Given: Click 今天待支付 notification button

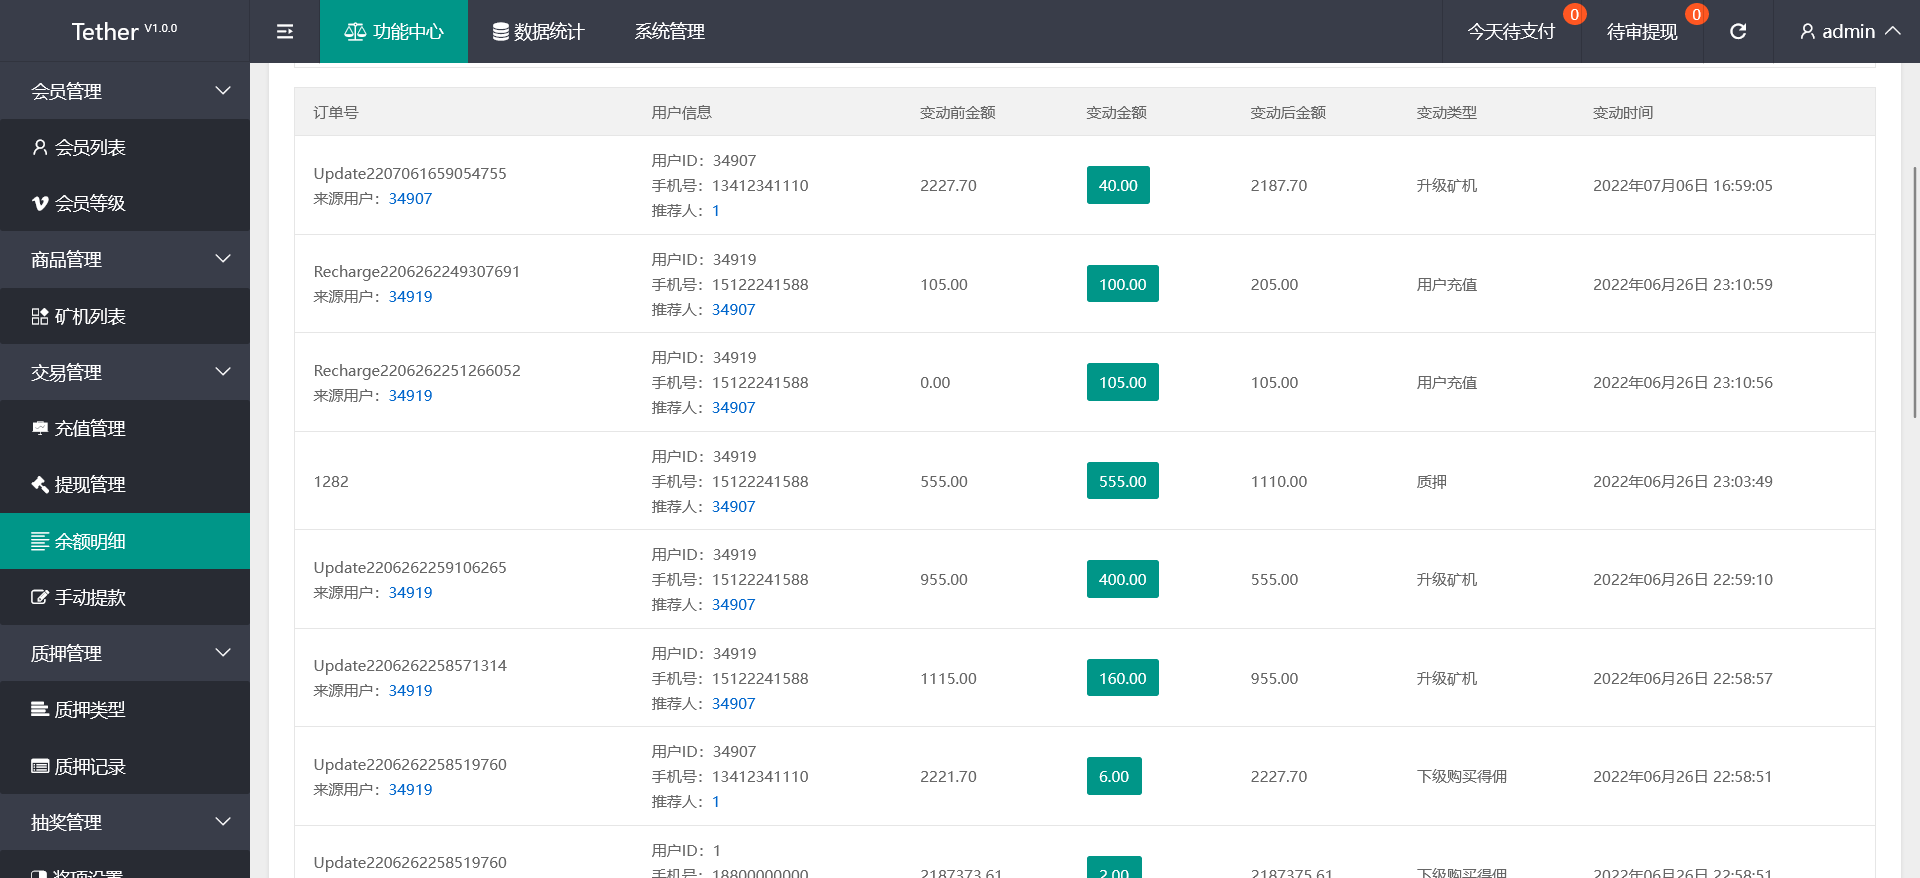Looking at the screenshot, I should (1511, 32).
